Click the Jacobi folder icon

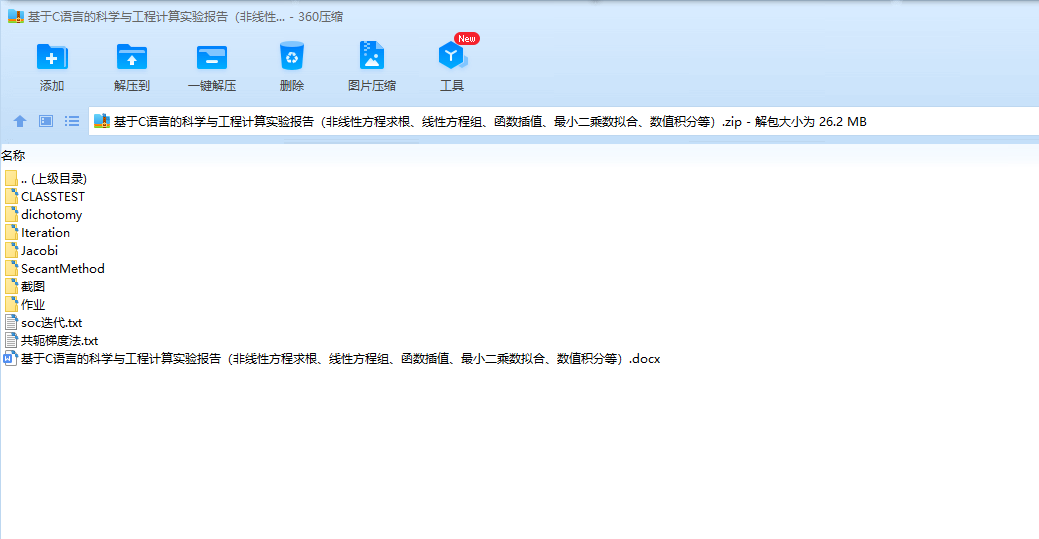11,250
